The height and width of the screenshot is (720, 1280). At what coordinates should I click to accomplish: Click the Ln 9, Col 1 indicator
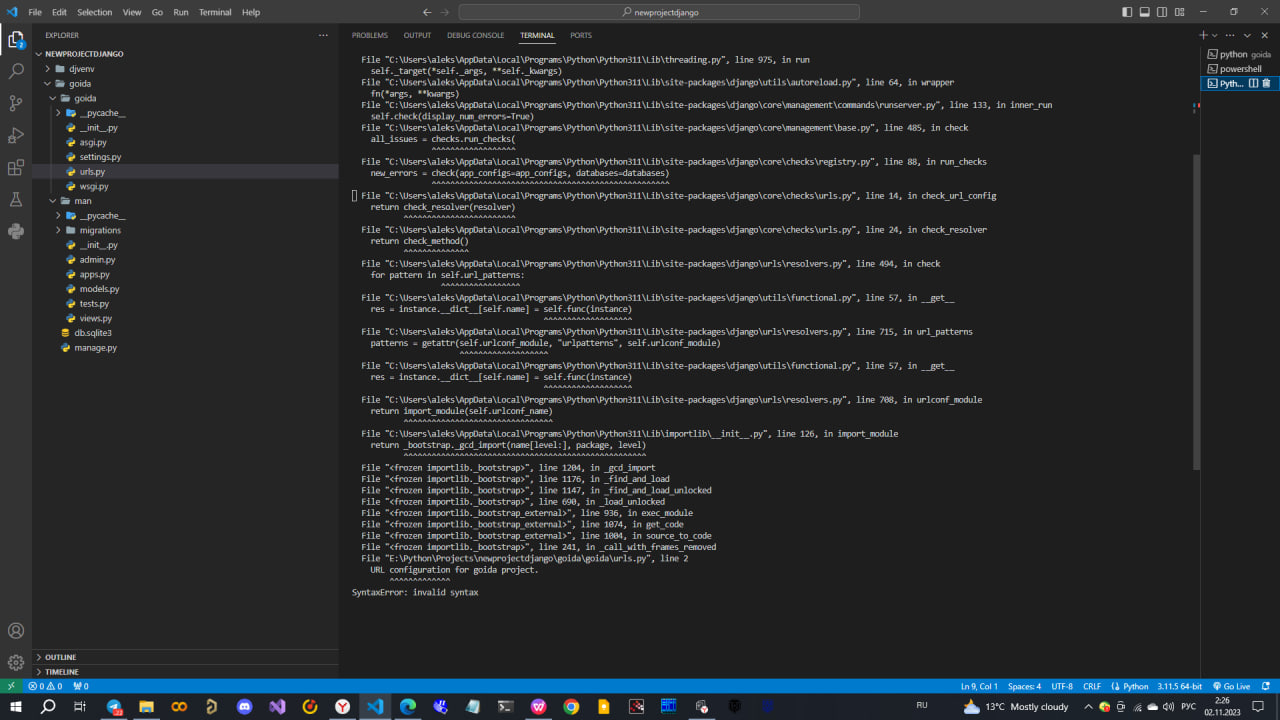(979, 686)
